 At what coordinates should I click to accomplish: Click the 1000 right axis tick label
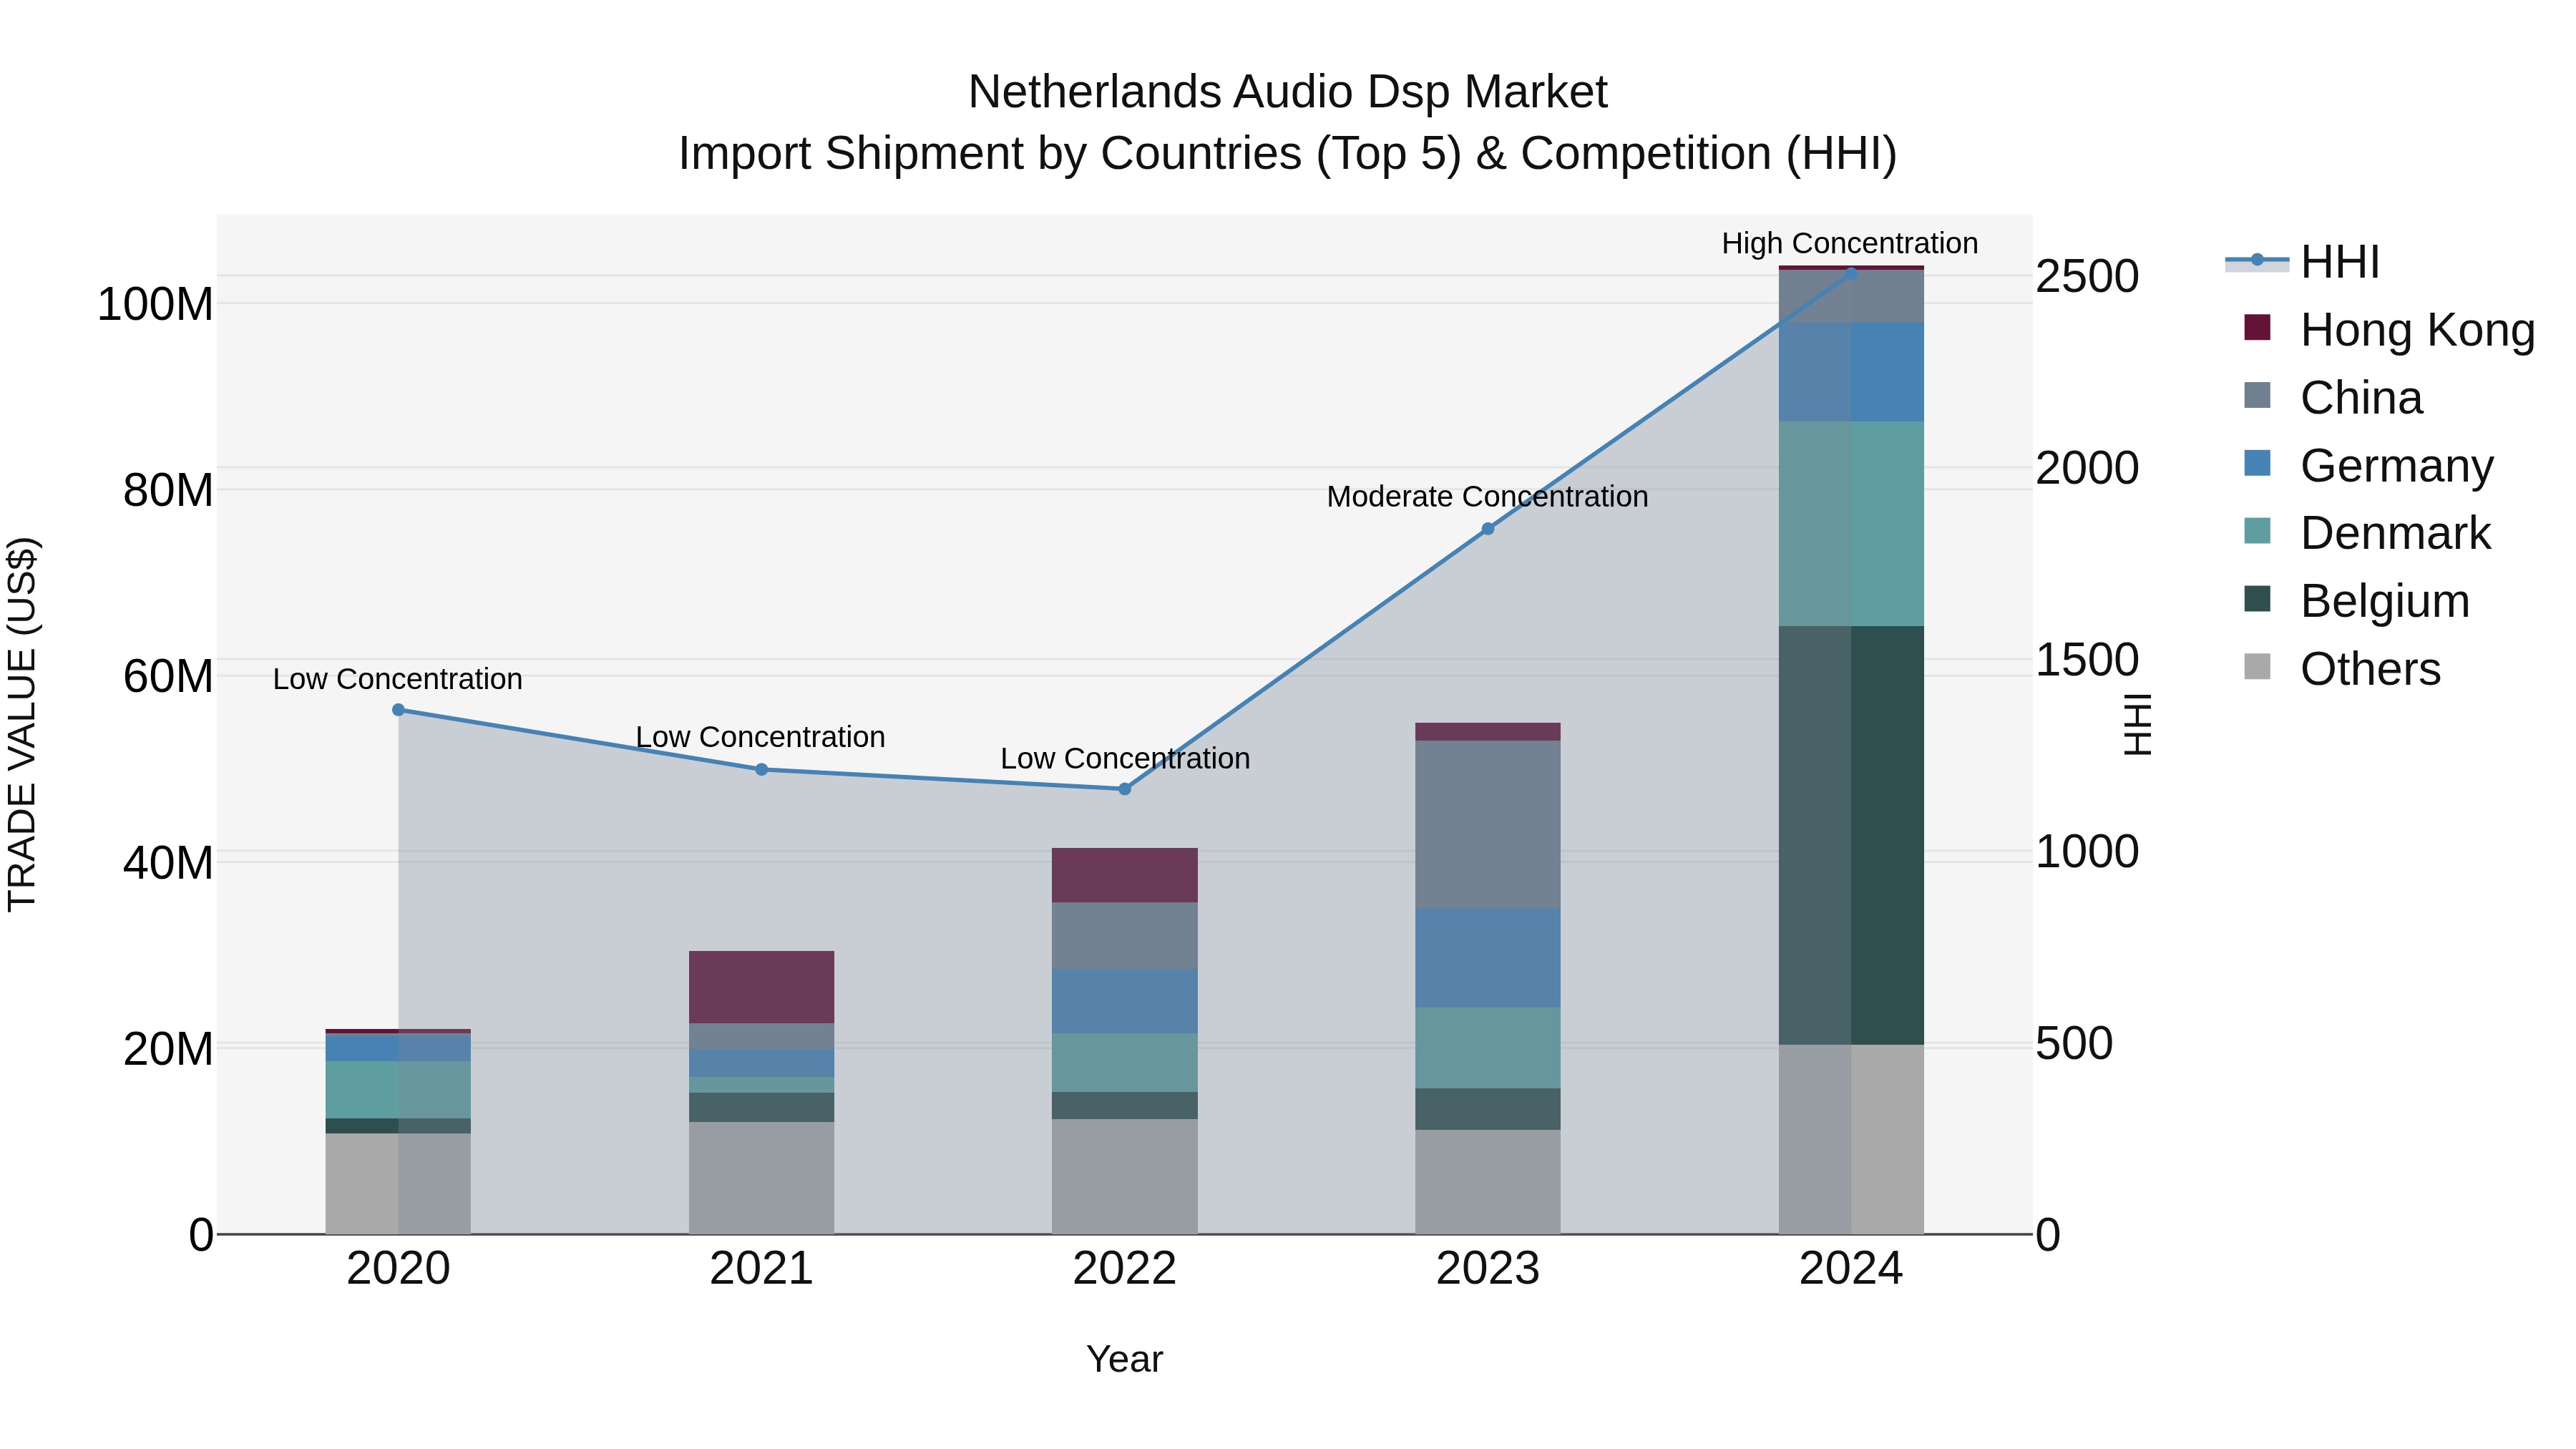(2088, 851)
